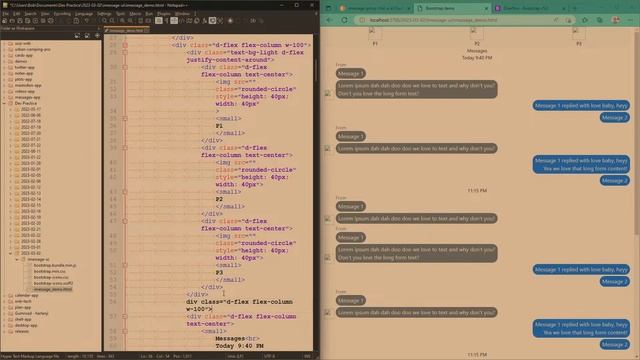Reload the page in the browser
The height and width of the screenshot is (360, 640).
(344, 20)
